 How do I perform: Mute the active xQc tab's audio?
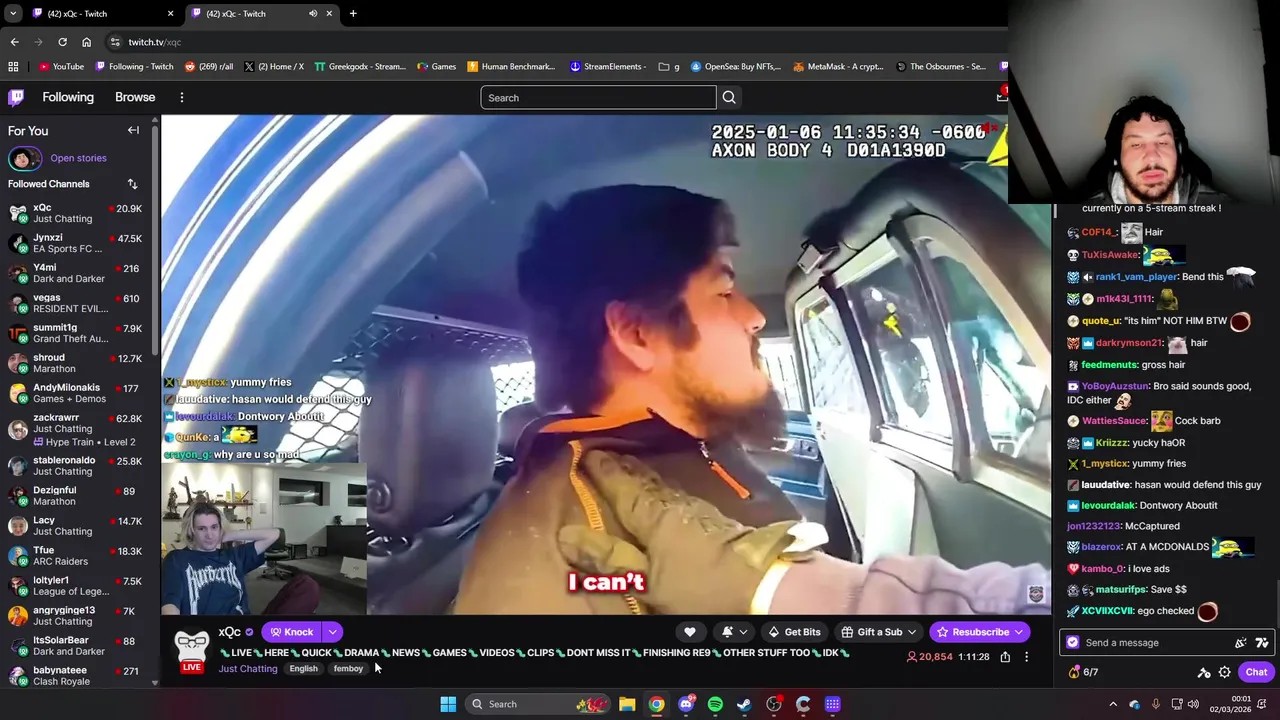[313, 13]
